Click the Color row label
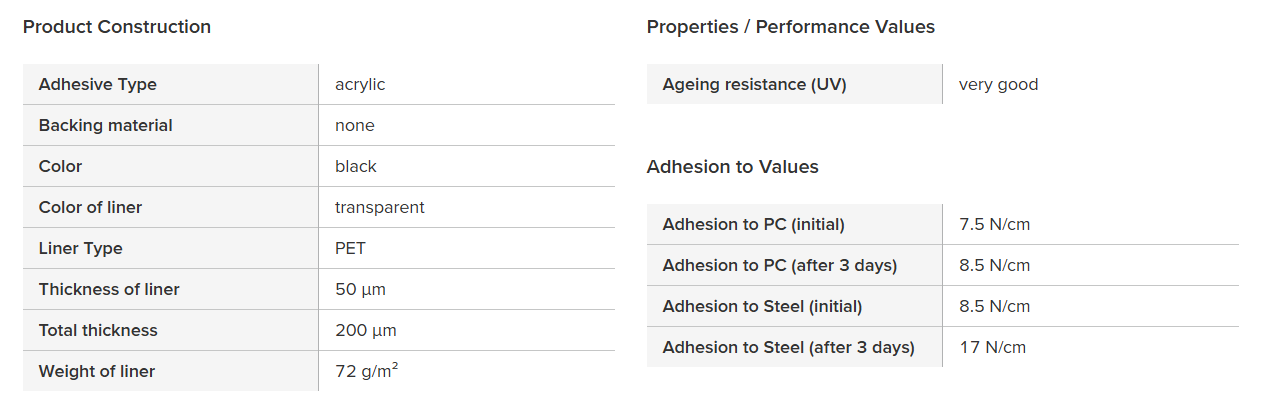Image resolution: width=1274 pixels, height=418 pixels. click(60, 166)
